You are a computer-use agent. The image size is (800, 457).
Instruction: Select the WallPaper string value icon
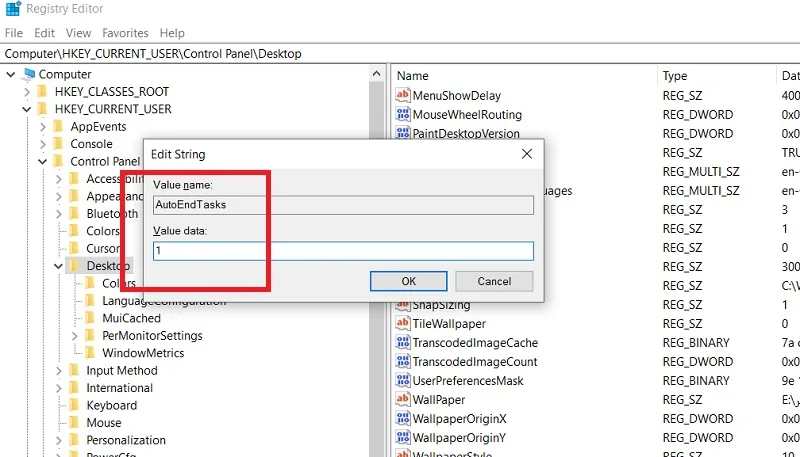pos(403,399)
